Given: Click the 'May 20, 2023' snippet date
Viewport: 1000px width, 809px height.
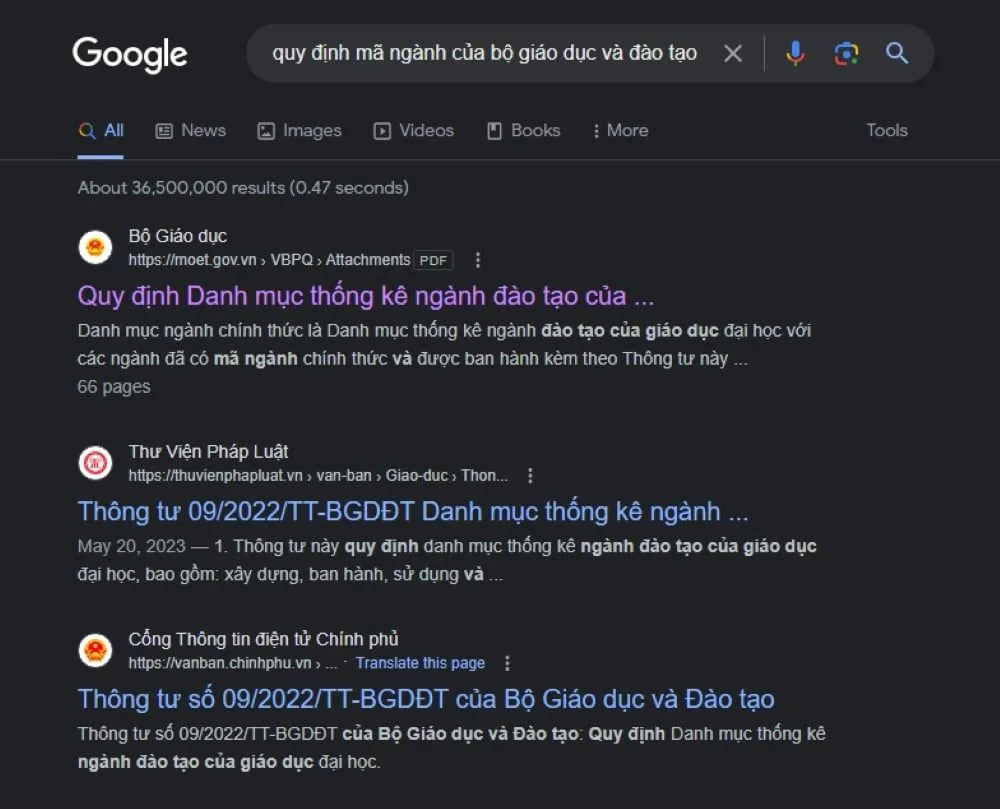Looking at the screenshot, I should point(131,546).
